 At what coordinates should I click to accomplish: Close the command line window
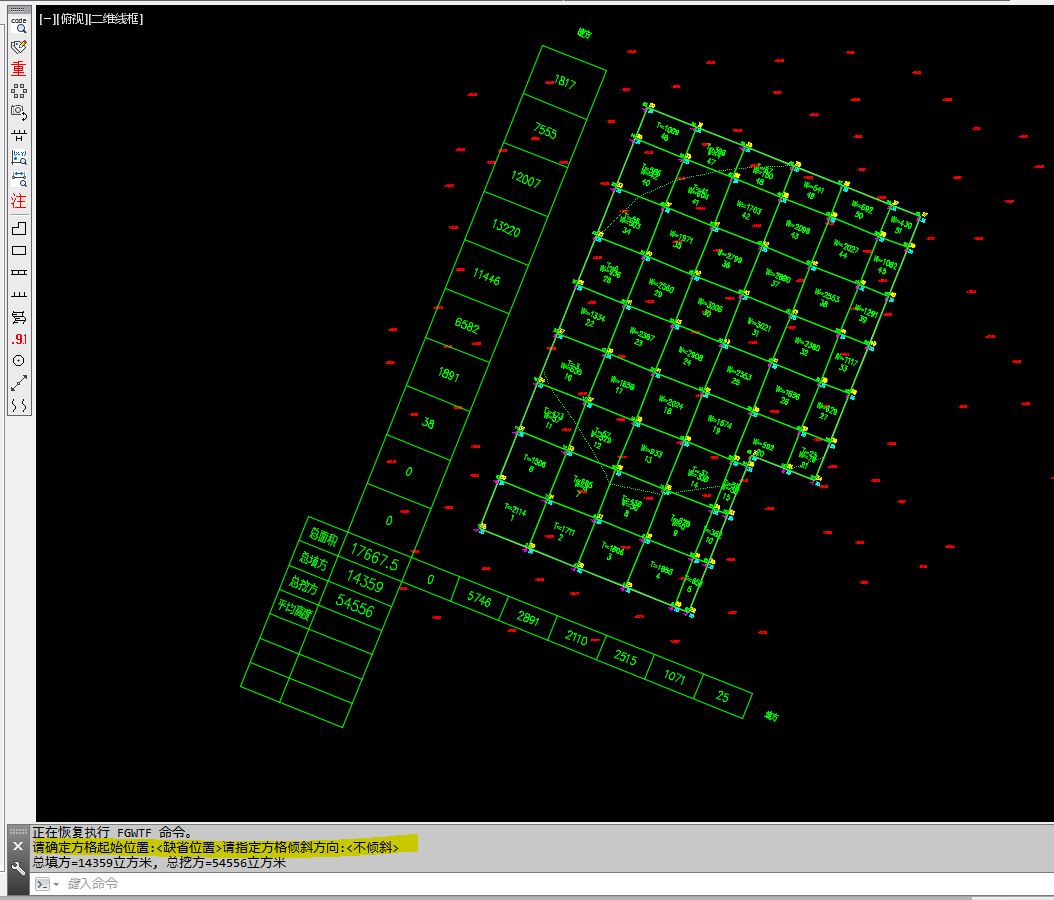[18, 846]
